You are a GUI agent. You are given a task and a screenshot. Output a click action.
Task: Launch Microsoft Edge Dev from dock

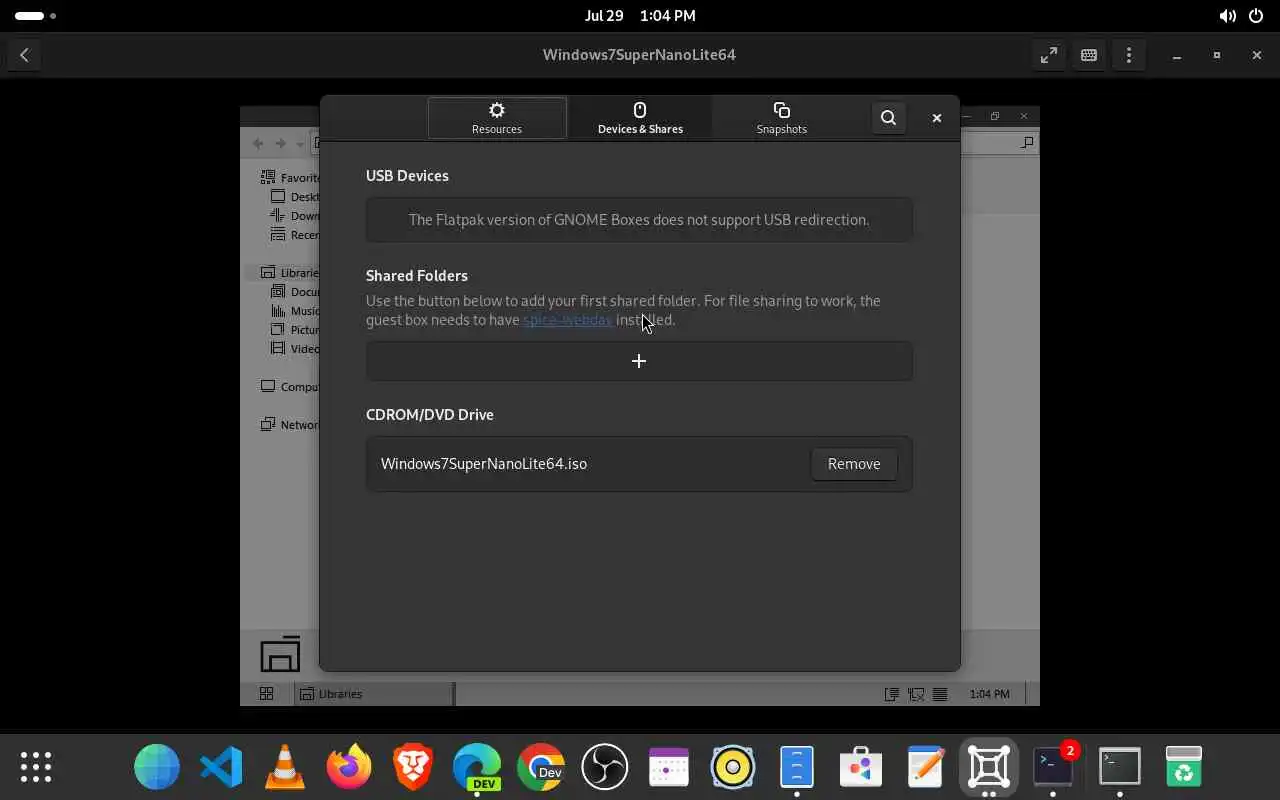(x=477, y=767)
